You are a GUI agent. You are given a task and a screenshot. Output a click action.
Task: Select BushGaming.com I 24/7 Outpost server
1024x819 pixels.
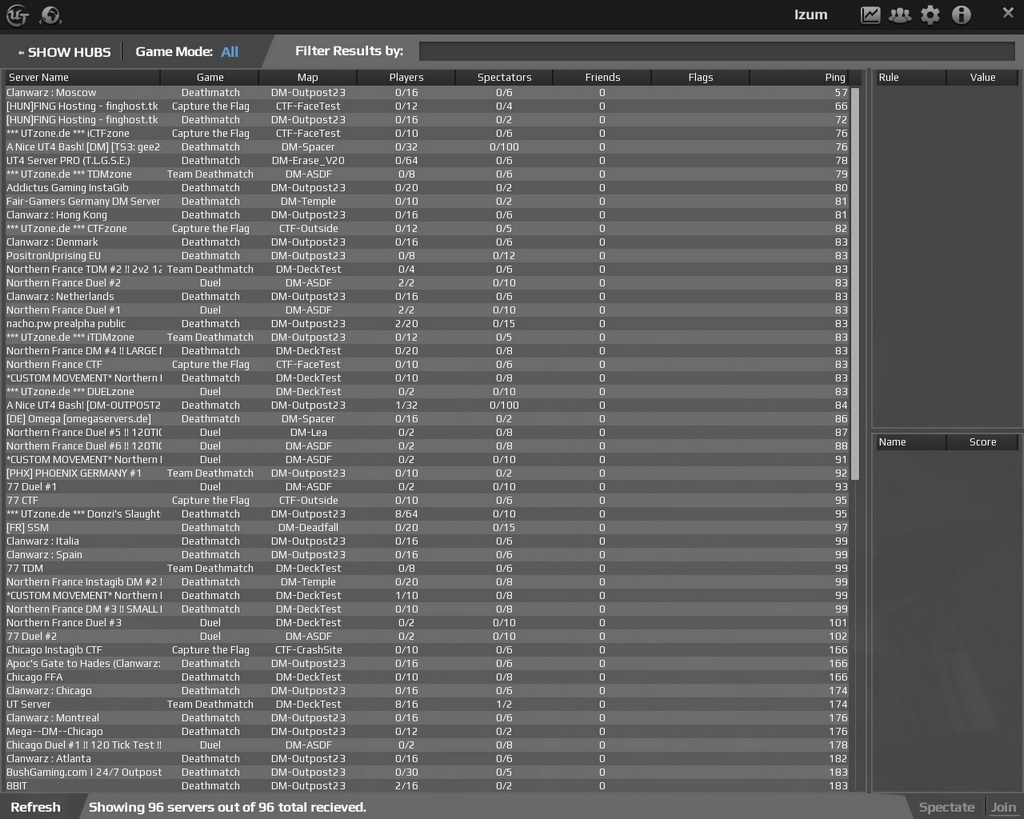tap(427, 773)
